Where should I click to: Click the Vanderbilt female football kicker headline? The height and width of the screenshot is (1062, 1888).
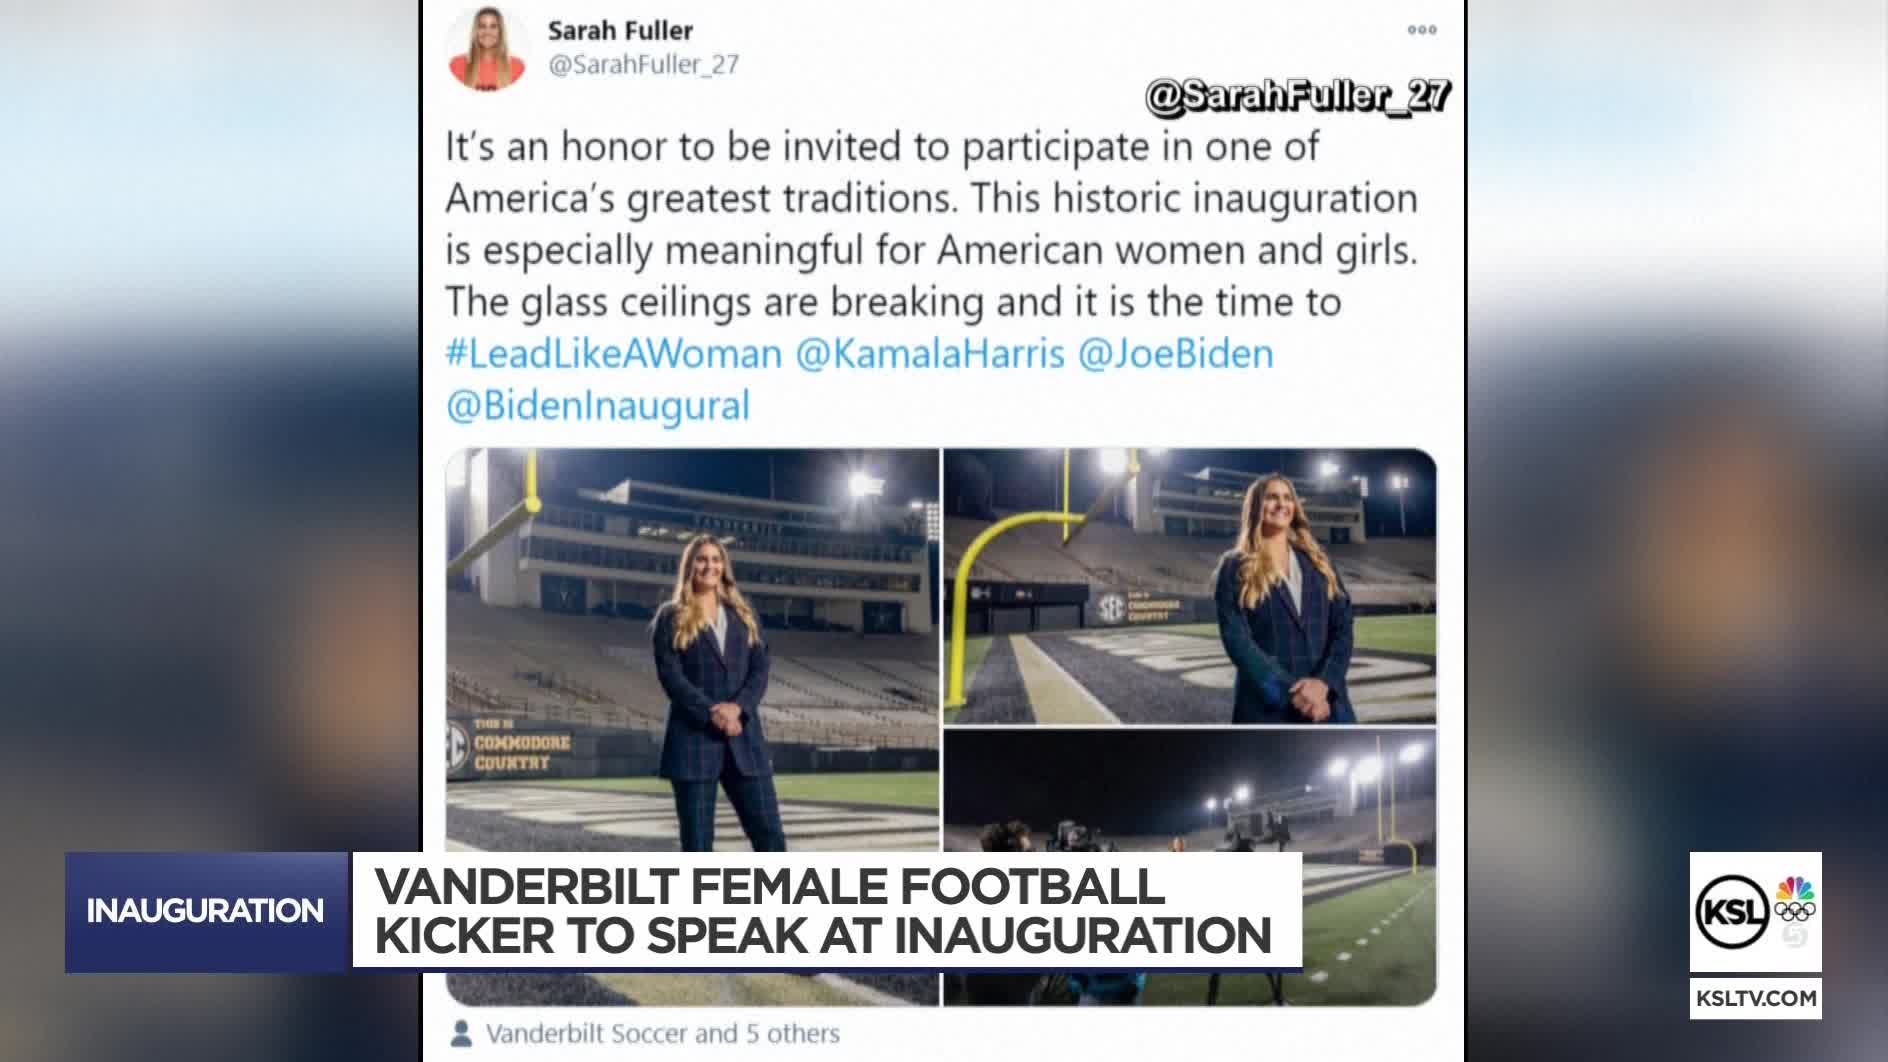823,910
